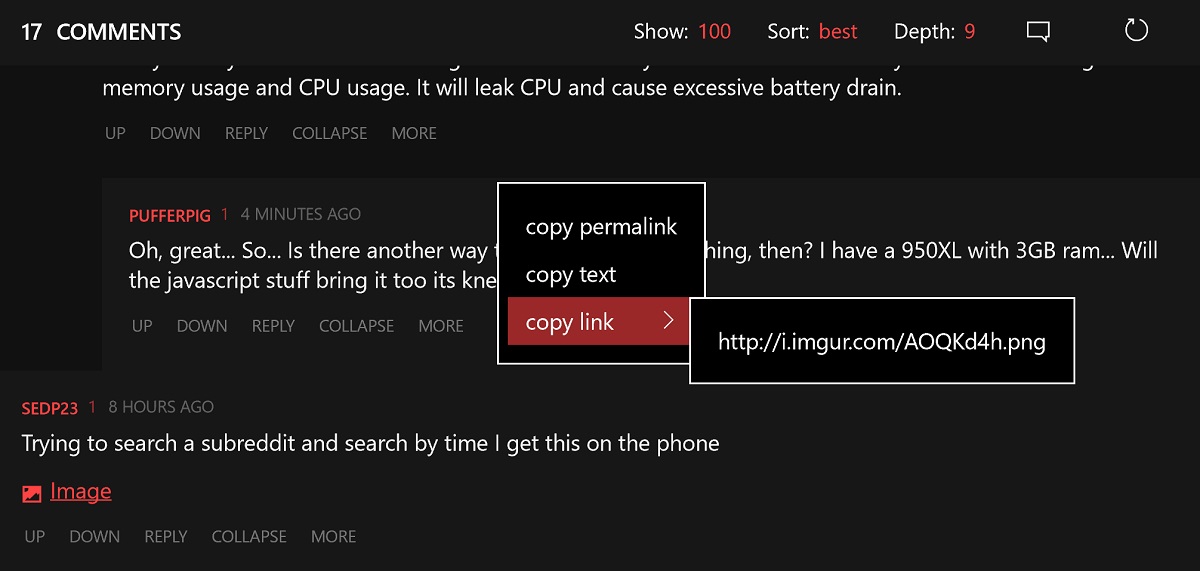Open user profile SEDP23
1200x571 pixels.
pos(49,407)
